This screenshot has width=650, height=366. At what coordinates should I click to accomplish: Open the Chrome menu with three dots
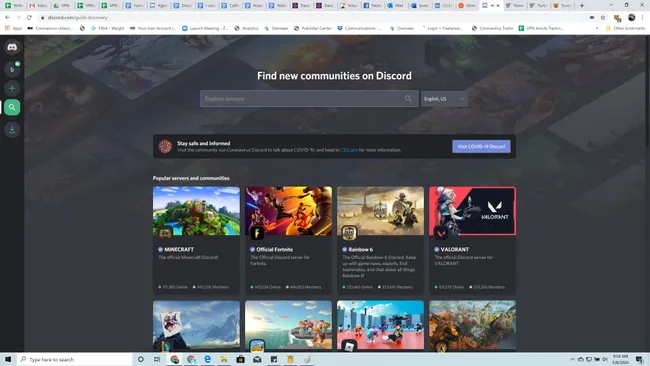643,17
